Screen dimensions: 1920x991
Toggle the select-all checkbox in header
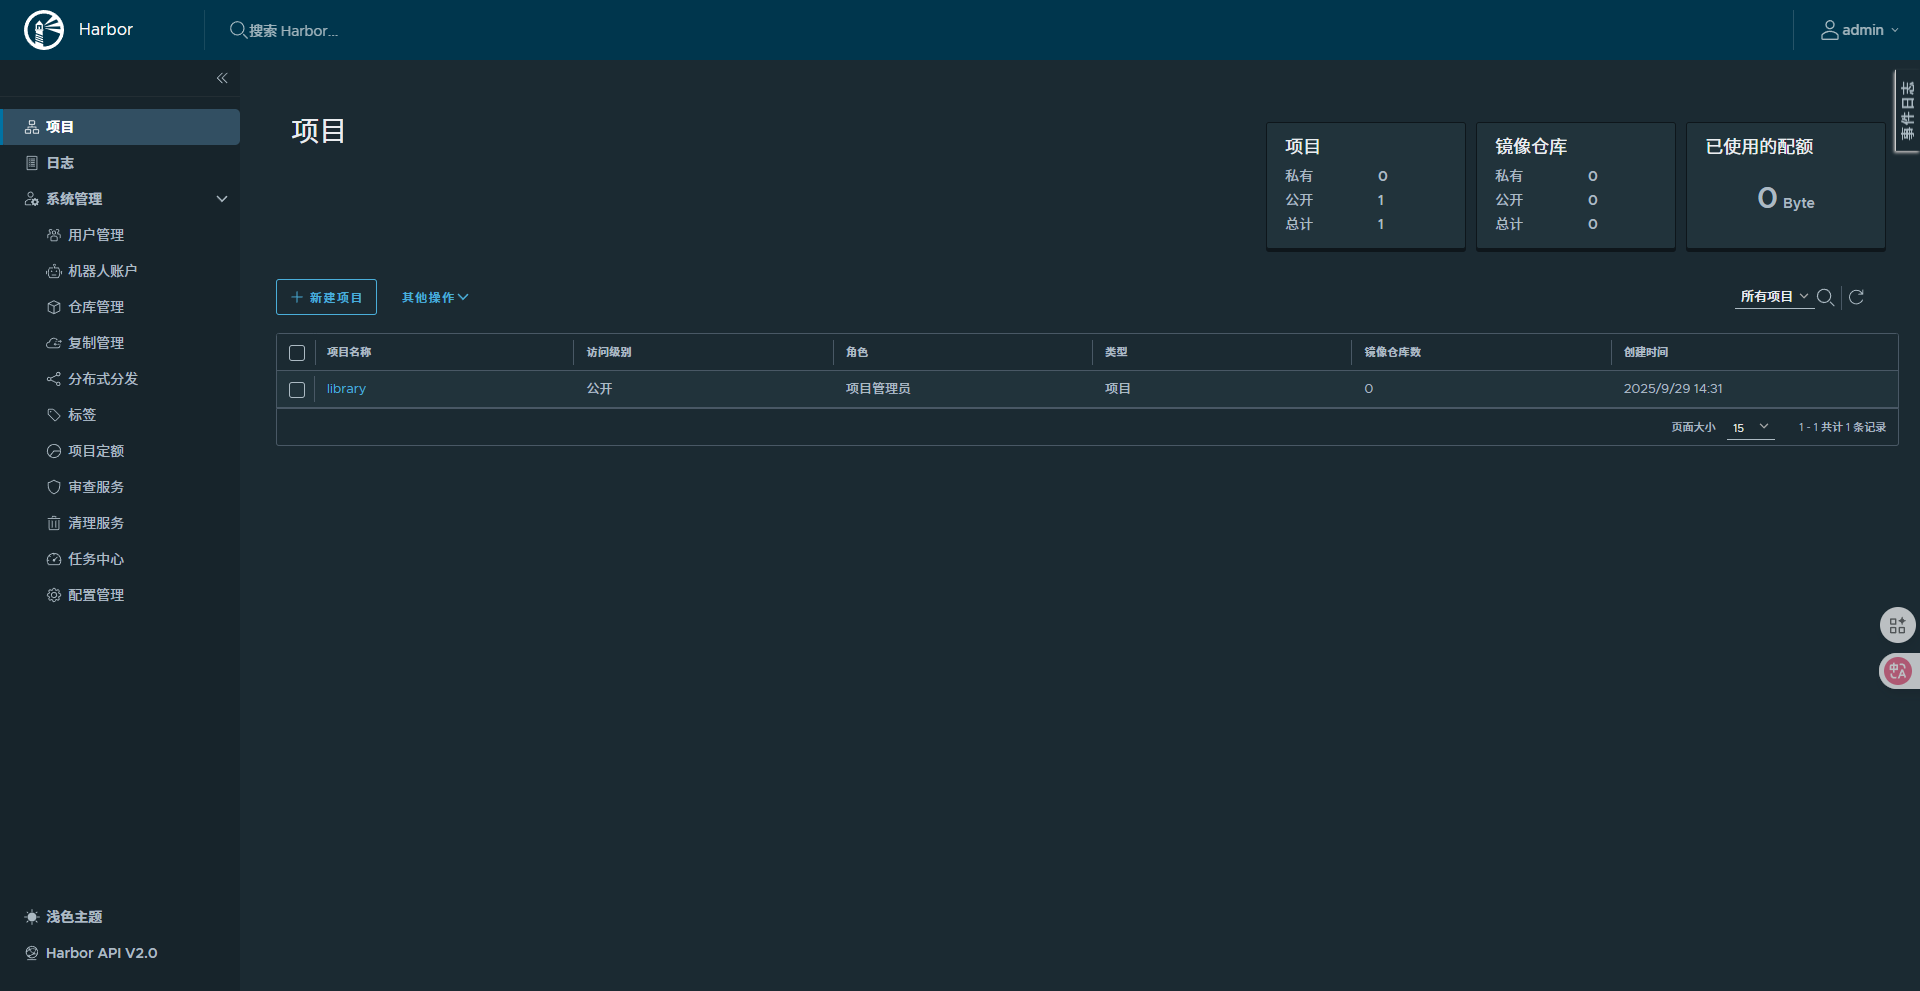pyautogui.click(x=297, y=353)
